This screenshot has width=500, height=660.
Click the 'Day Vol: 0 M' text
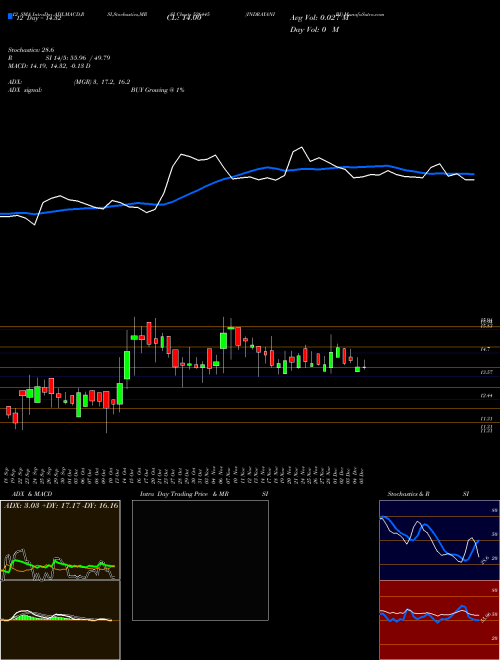tap(314, 30)
